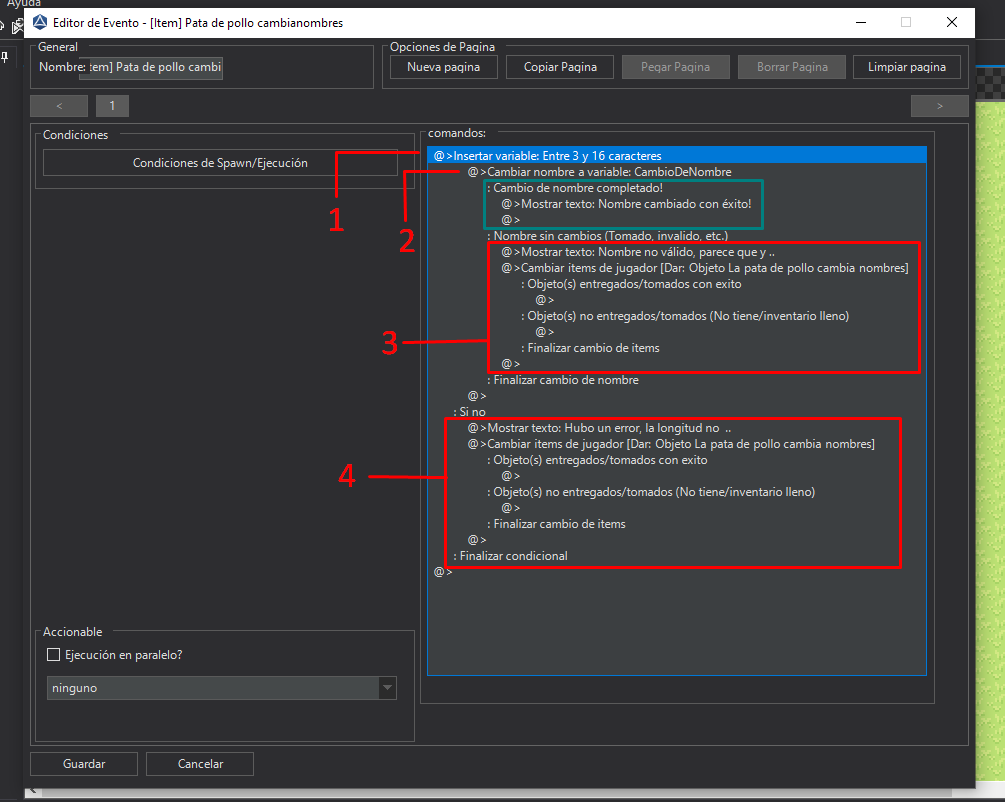Select Mostrar texto: Nombre no válido command
The width and height of the screenshot is (1005, 802).
pyautogui.click(x=638, y=252)
